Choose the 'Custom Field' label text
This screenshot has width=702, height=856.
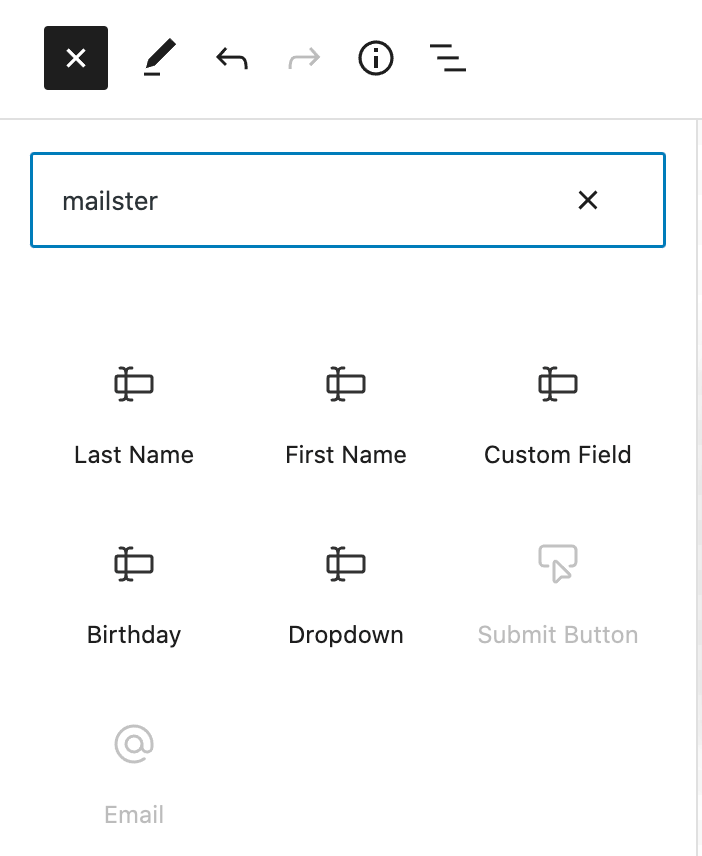pos(558,455)
